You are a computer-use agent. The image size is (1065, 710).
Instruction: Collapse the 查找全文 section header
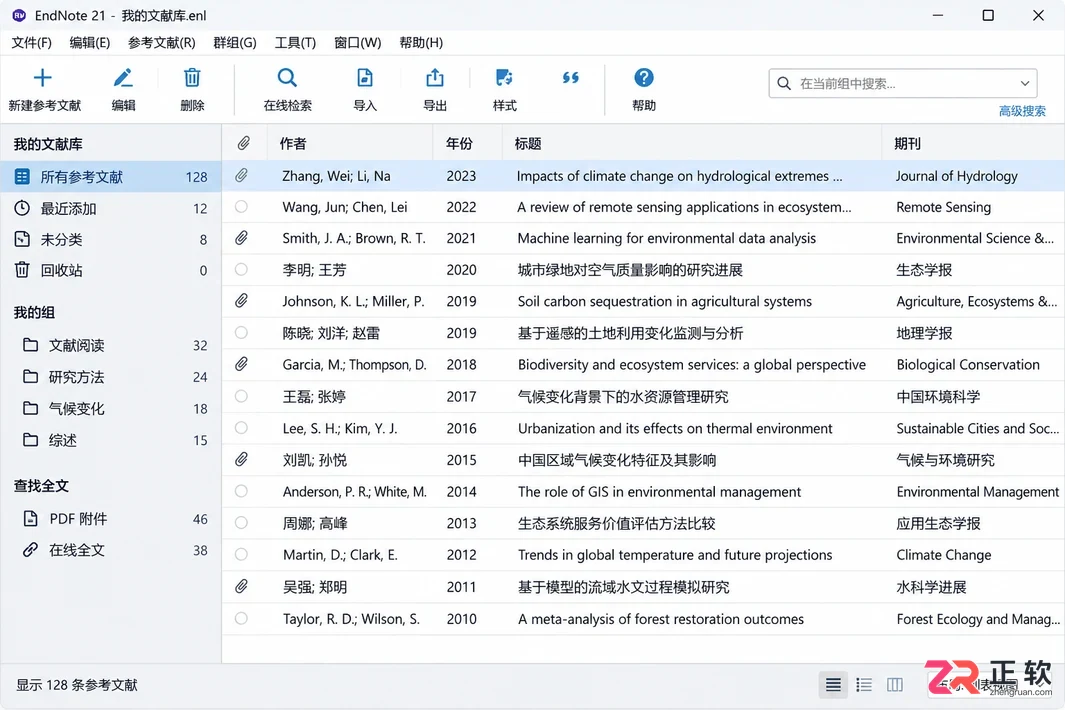coord(41,486)
